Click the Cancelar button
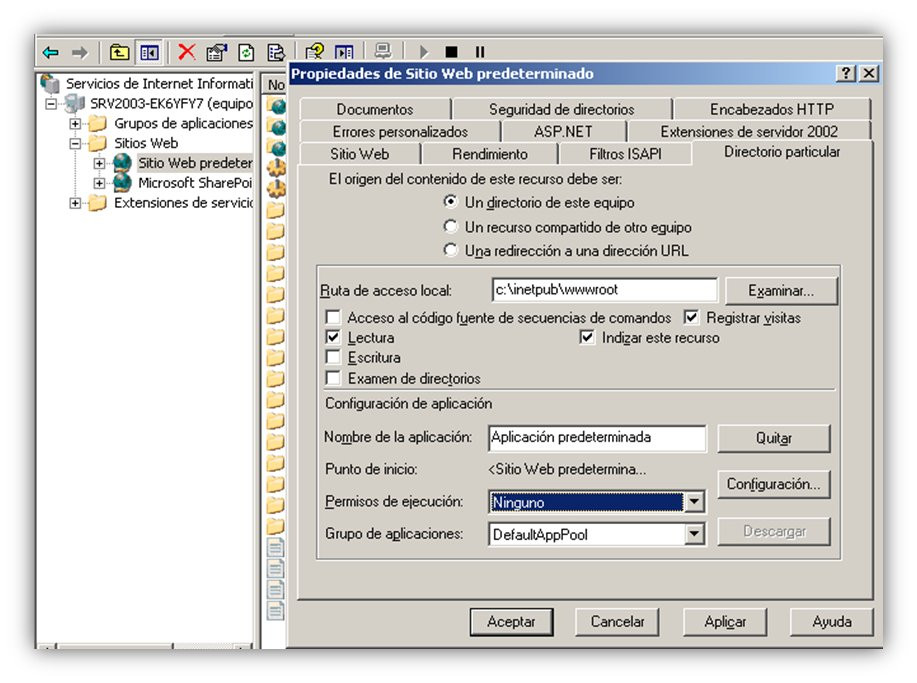This screenshot has height=683, width=917. tap(617, 622)
